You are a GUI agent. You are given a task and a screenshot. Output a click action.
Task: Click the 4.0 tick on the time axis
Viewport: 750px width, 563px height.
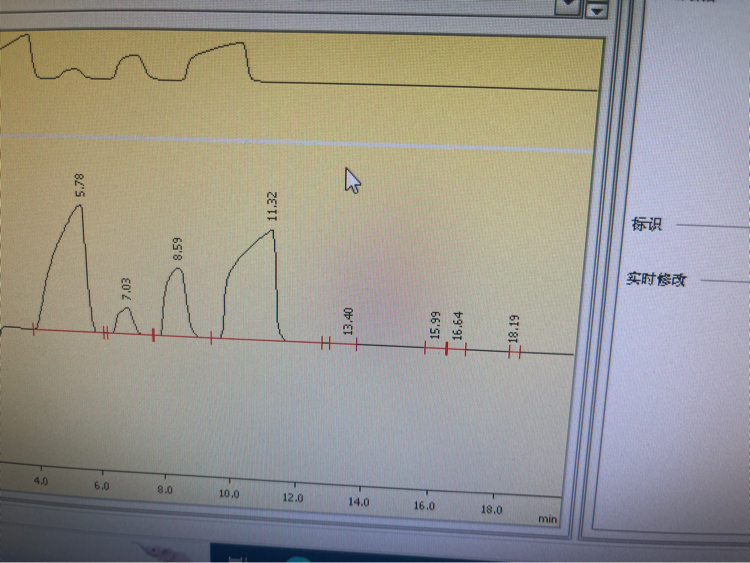point(41,481)
